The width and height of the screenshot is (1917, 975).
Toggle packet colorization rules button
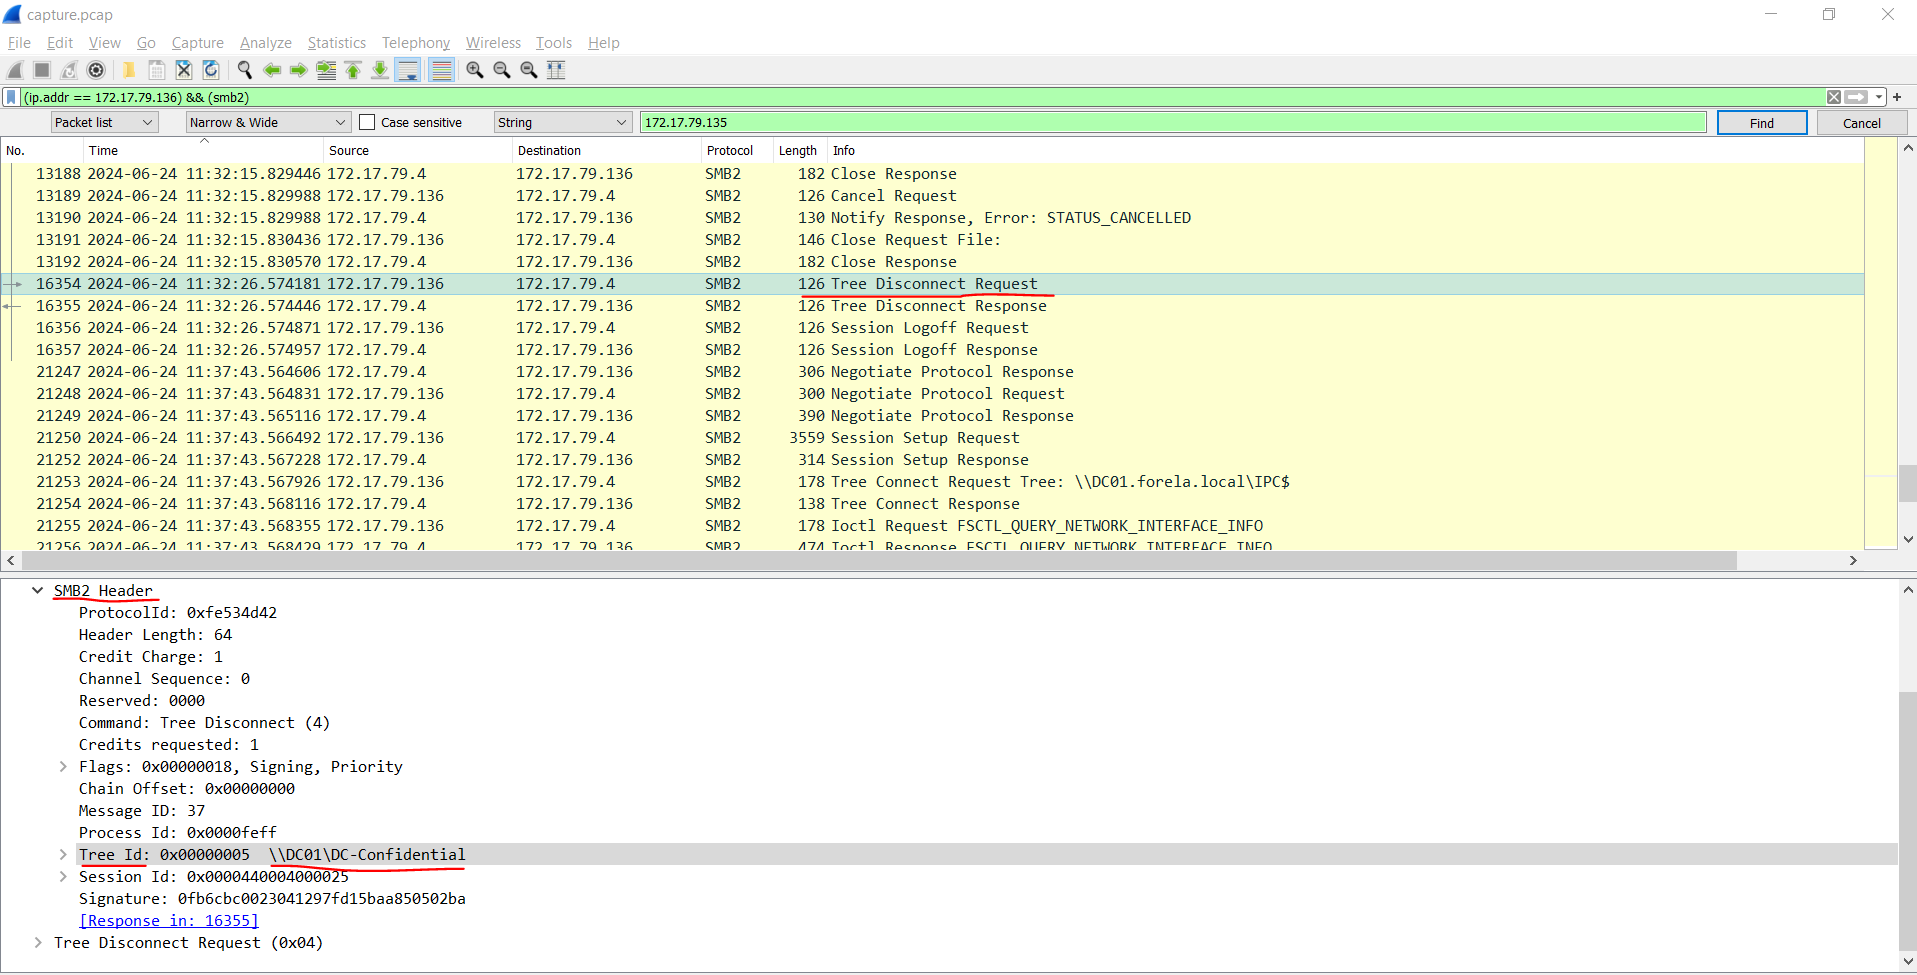441,70
